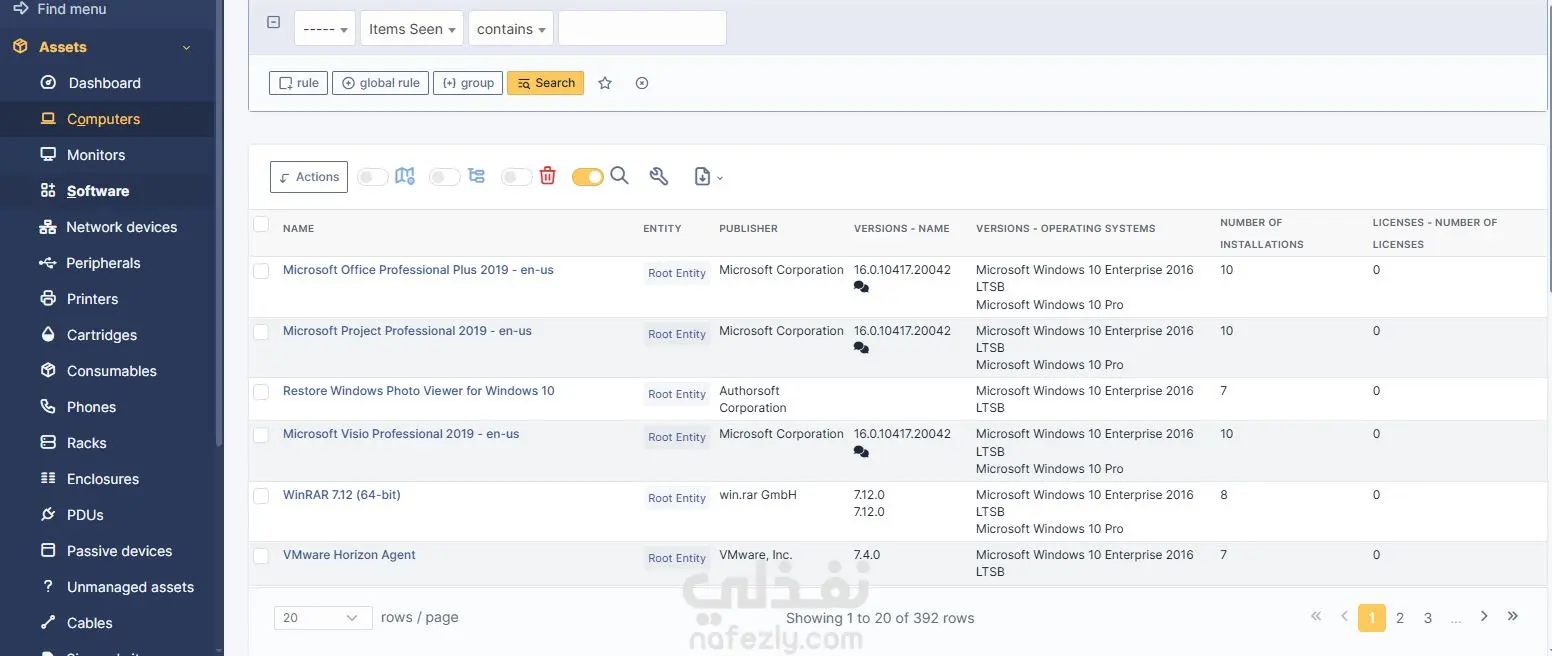1552x656 pixels.
Task: Click the red trash bin icon
Action: (547, 176)
